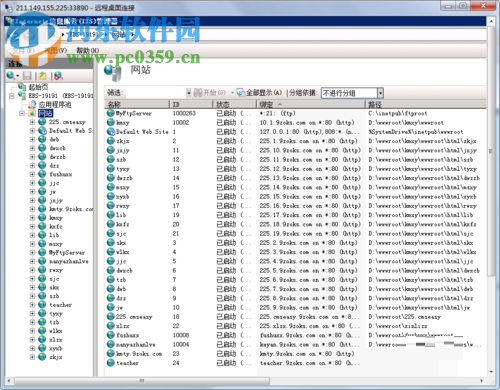The height and width of the screenshot is (390, 500).
Task: Collapse the EBS-19191 server tree node
Action: click(x=12, y=96)
